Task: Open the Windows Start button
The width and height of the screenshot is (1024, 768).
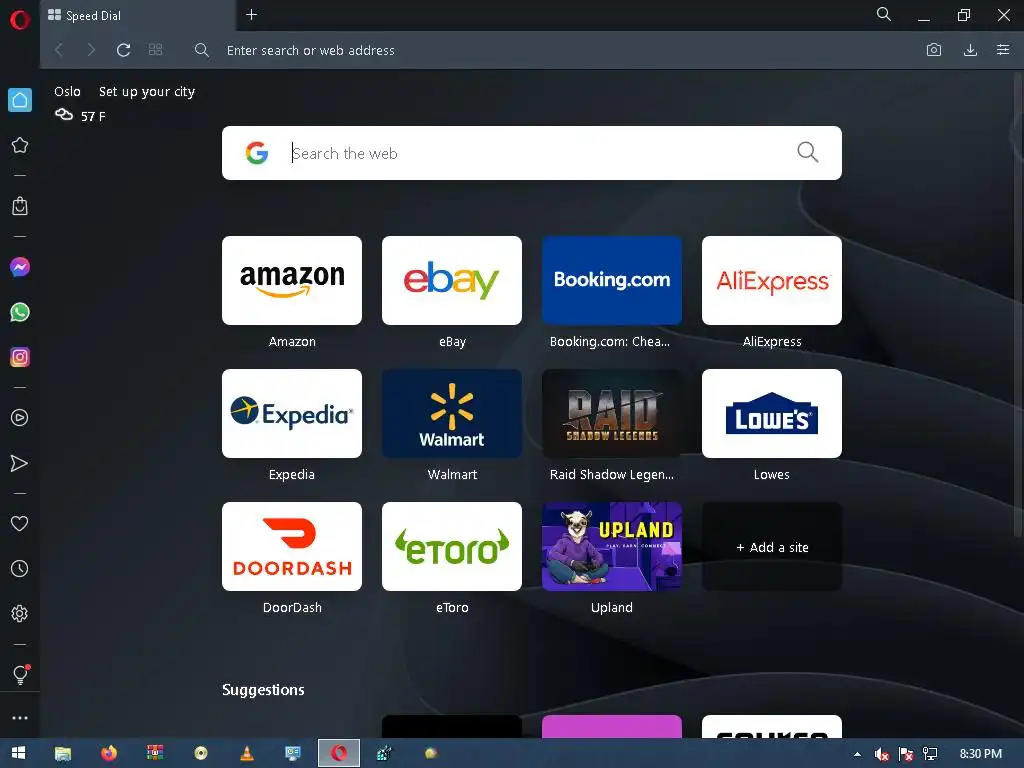Action: coord(18,753)
